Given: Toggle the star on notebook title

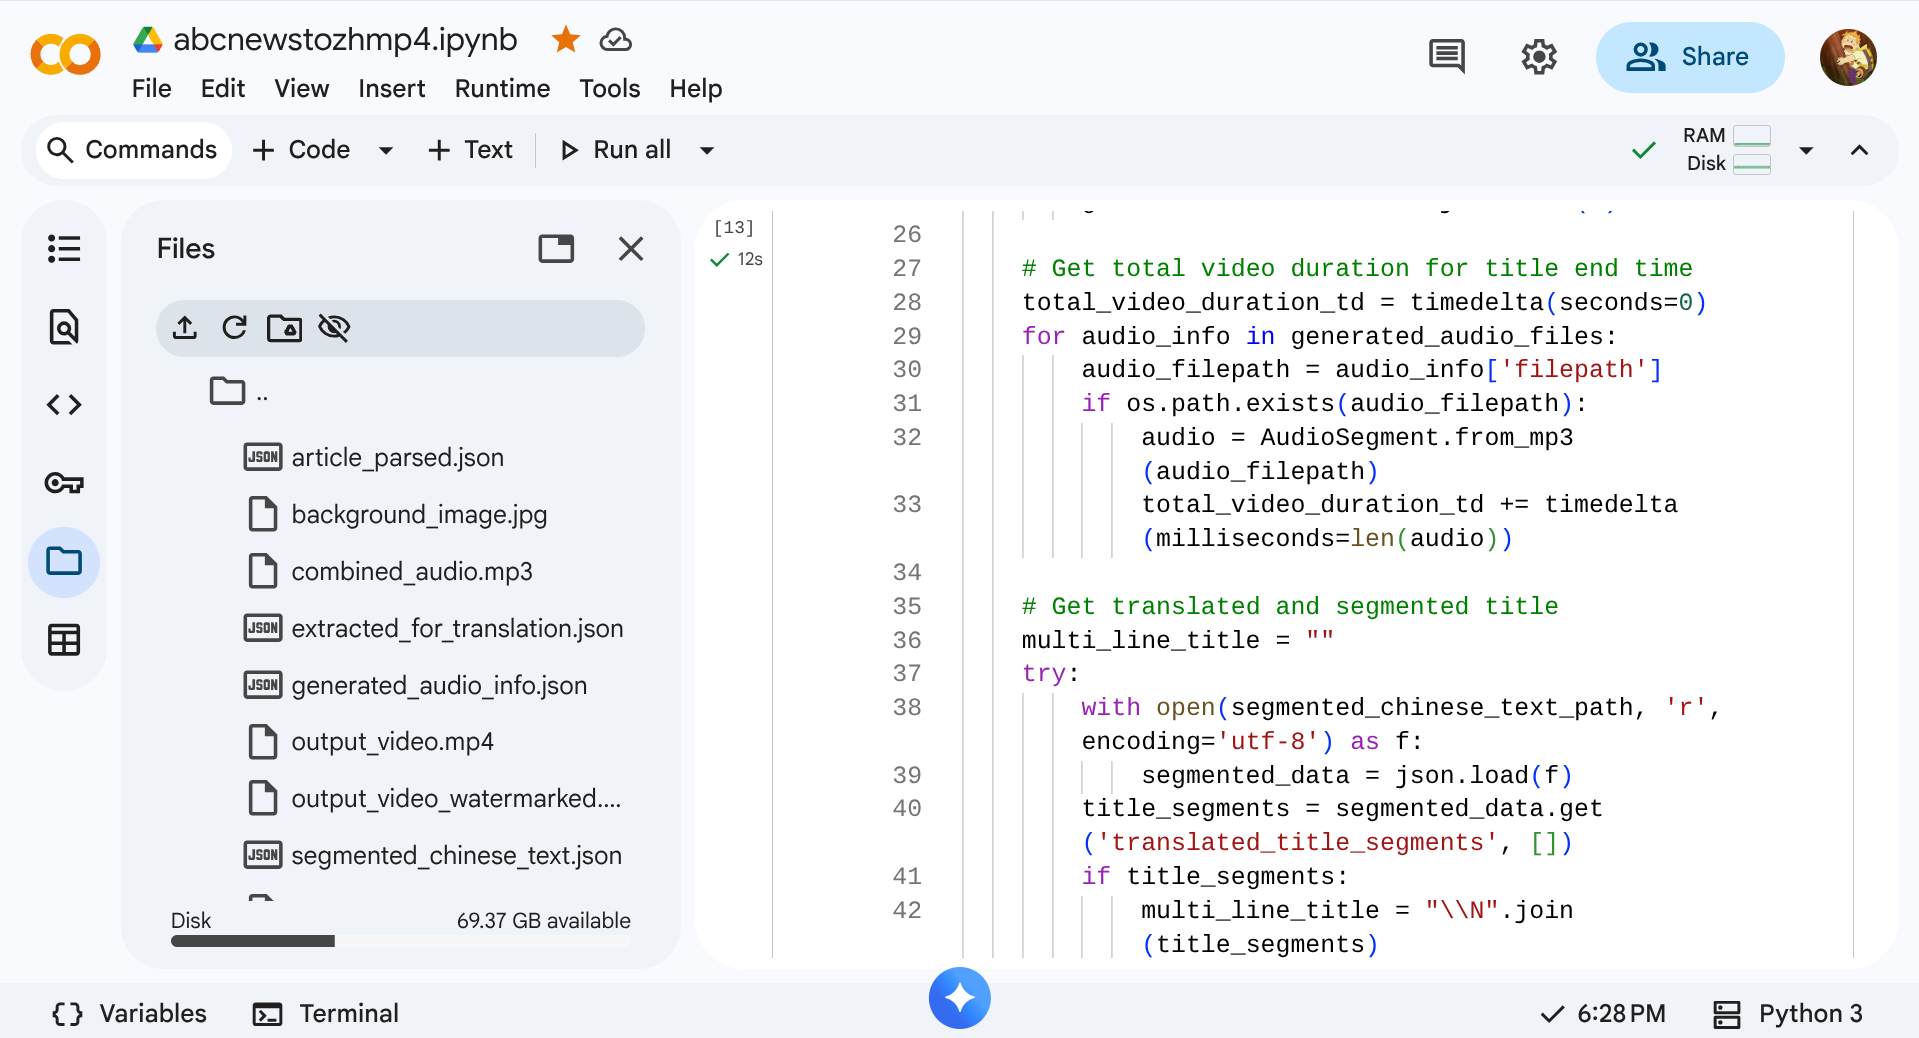Looking at the screenshot, I should coord(566,40).
